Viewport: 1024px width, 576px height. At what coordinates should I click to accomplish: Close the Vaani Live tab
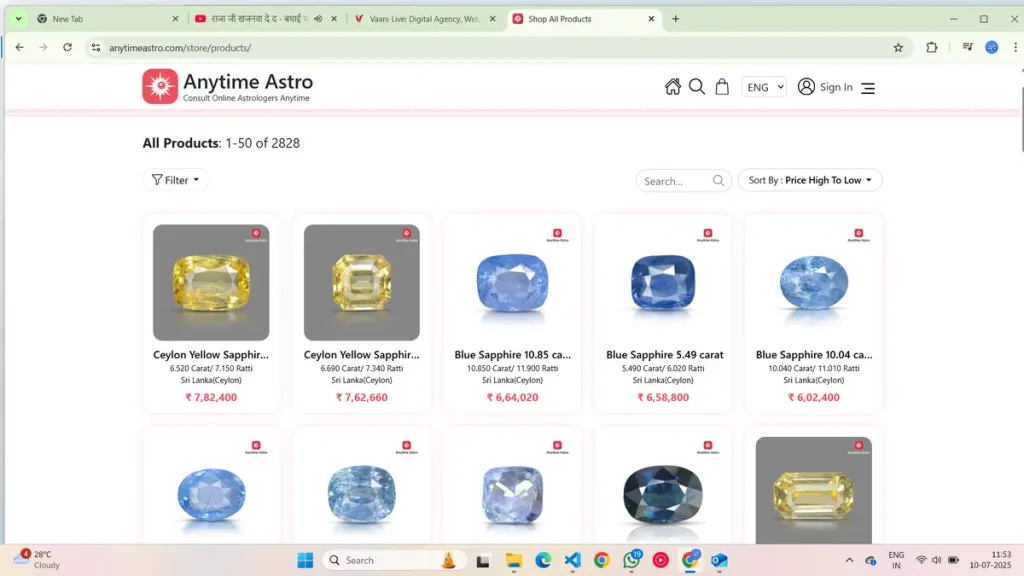coord(492,19)
